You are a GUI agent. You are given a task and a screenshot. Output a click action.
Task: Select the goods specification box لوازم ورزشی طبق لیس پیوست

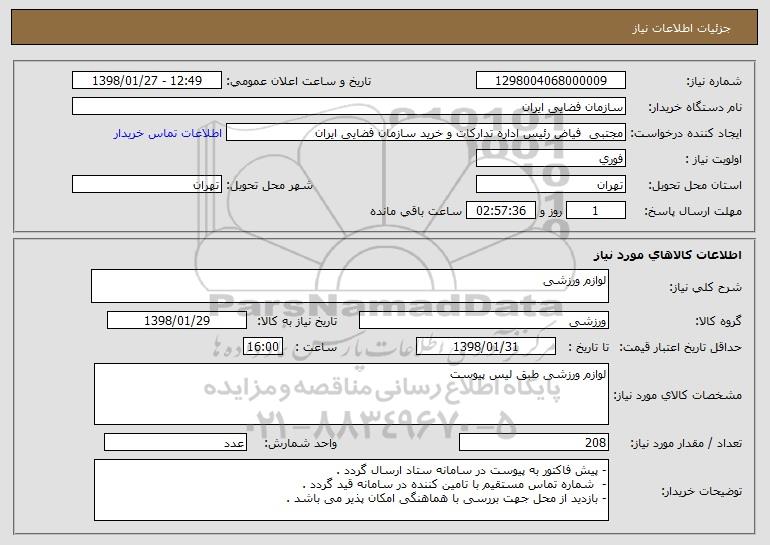click(x=351, y=394)
